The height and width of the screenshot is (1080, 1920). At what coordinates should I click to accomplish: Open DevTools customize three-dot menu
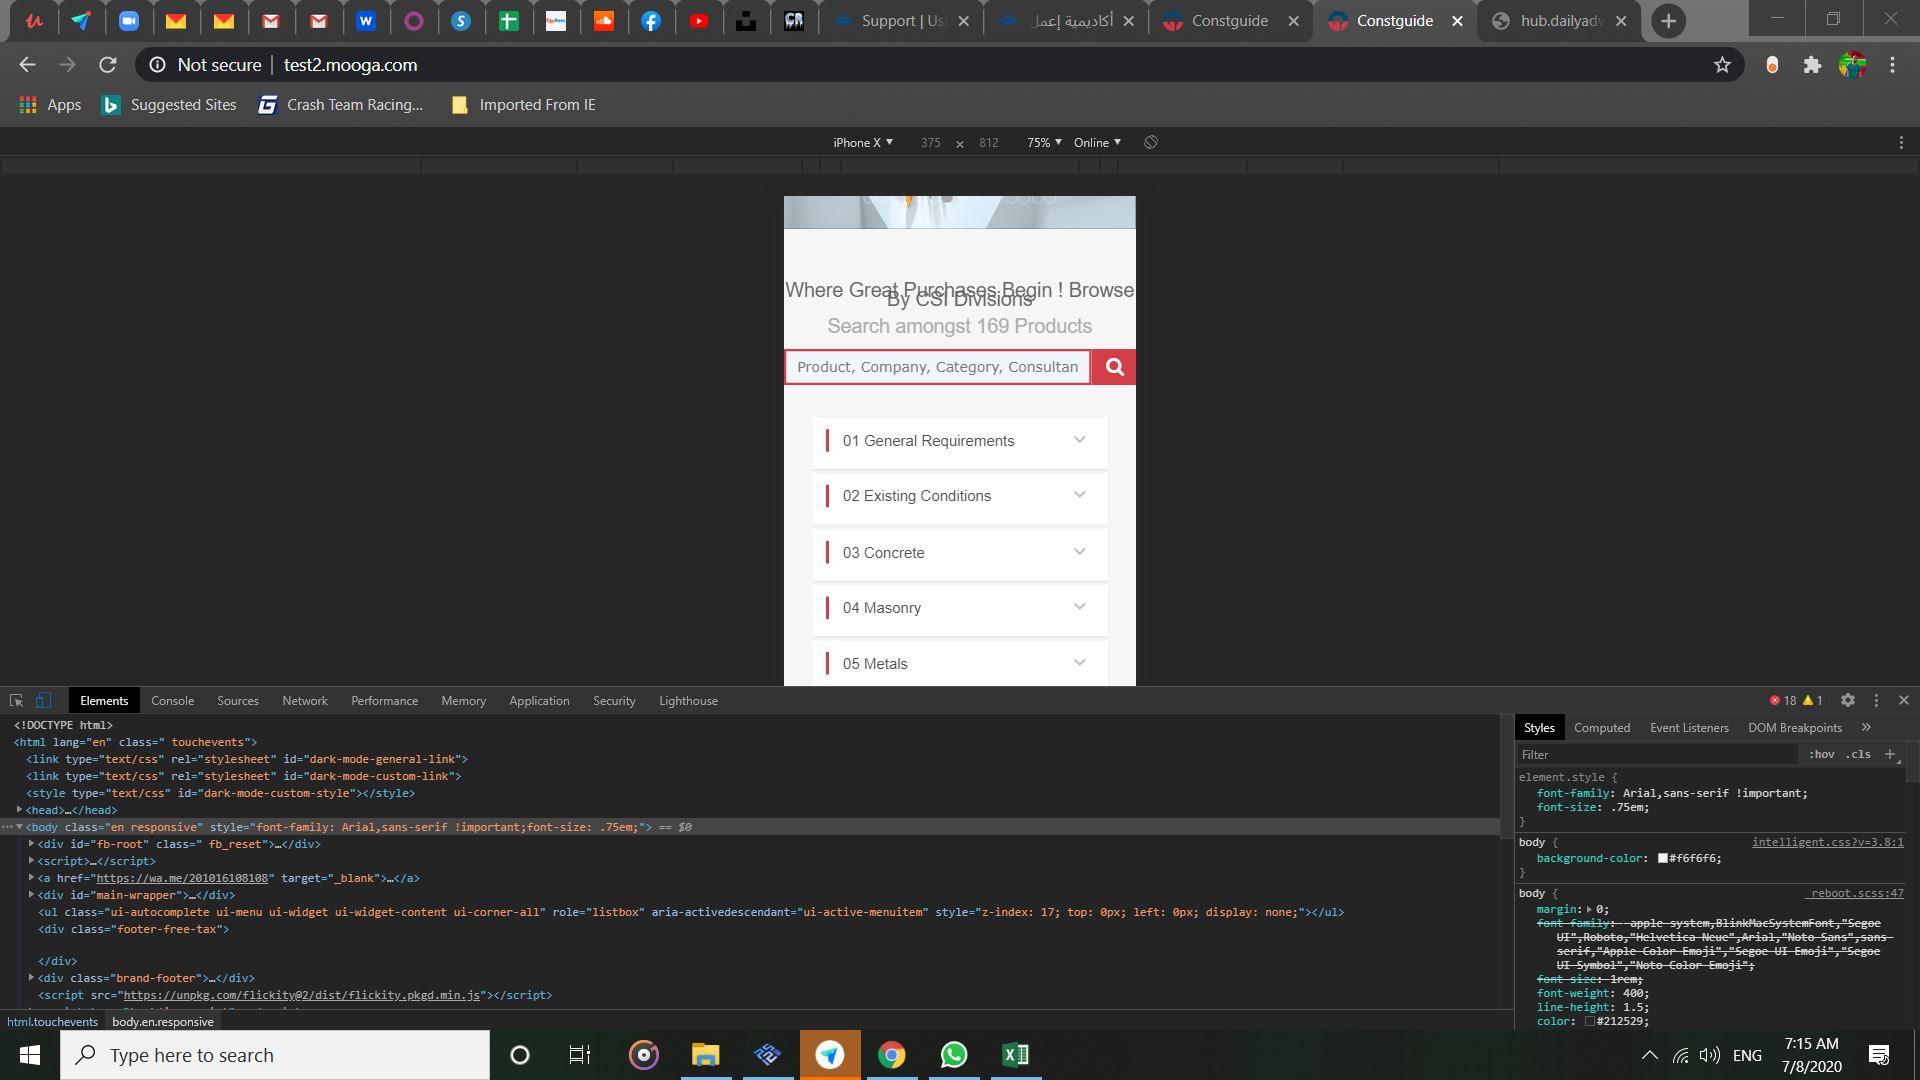click(x=1876, y=700)
